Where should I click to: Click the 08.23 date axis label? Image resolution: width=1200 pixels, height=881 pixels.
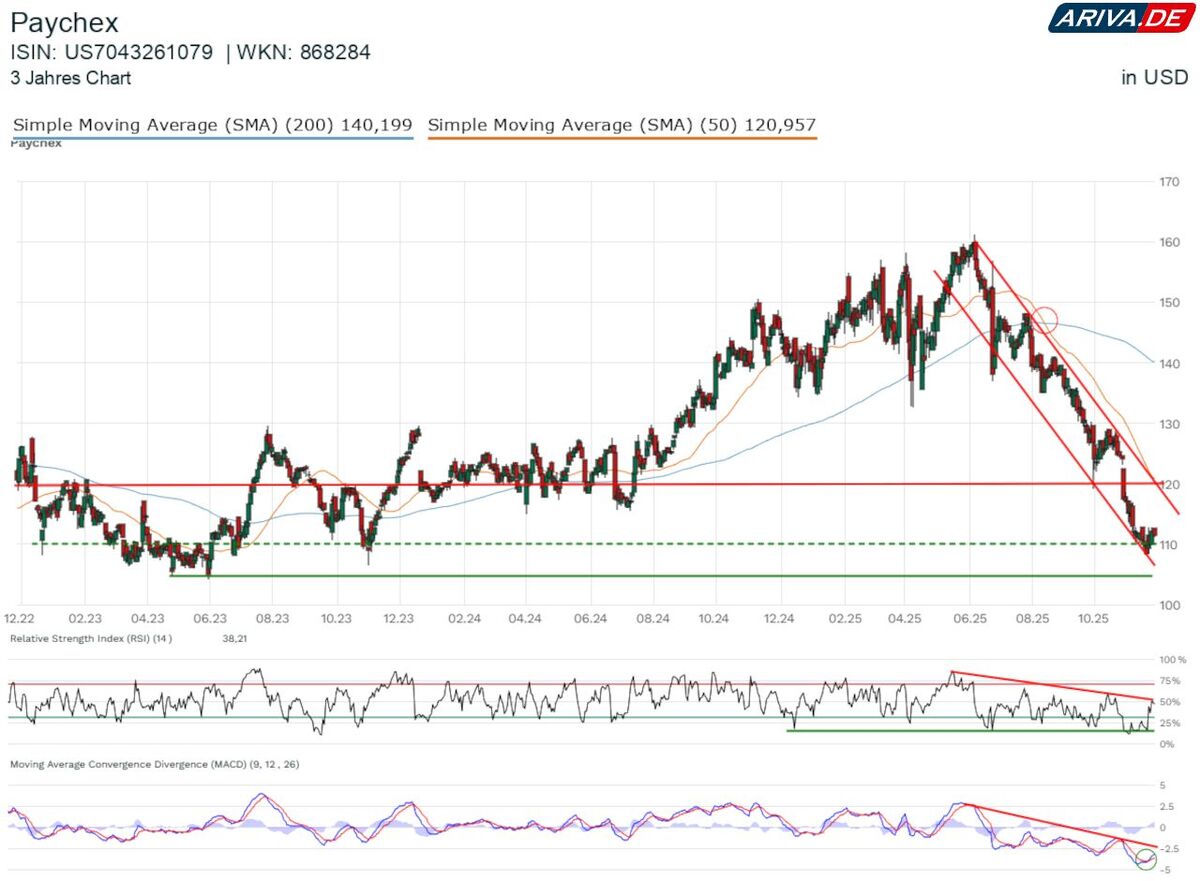[x=273, y=620]
